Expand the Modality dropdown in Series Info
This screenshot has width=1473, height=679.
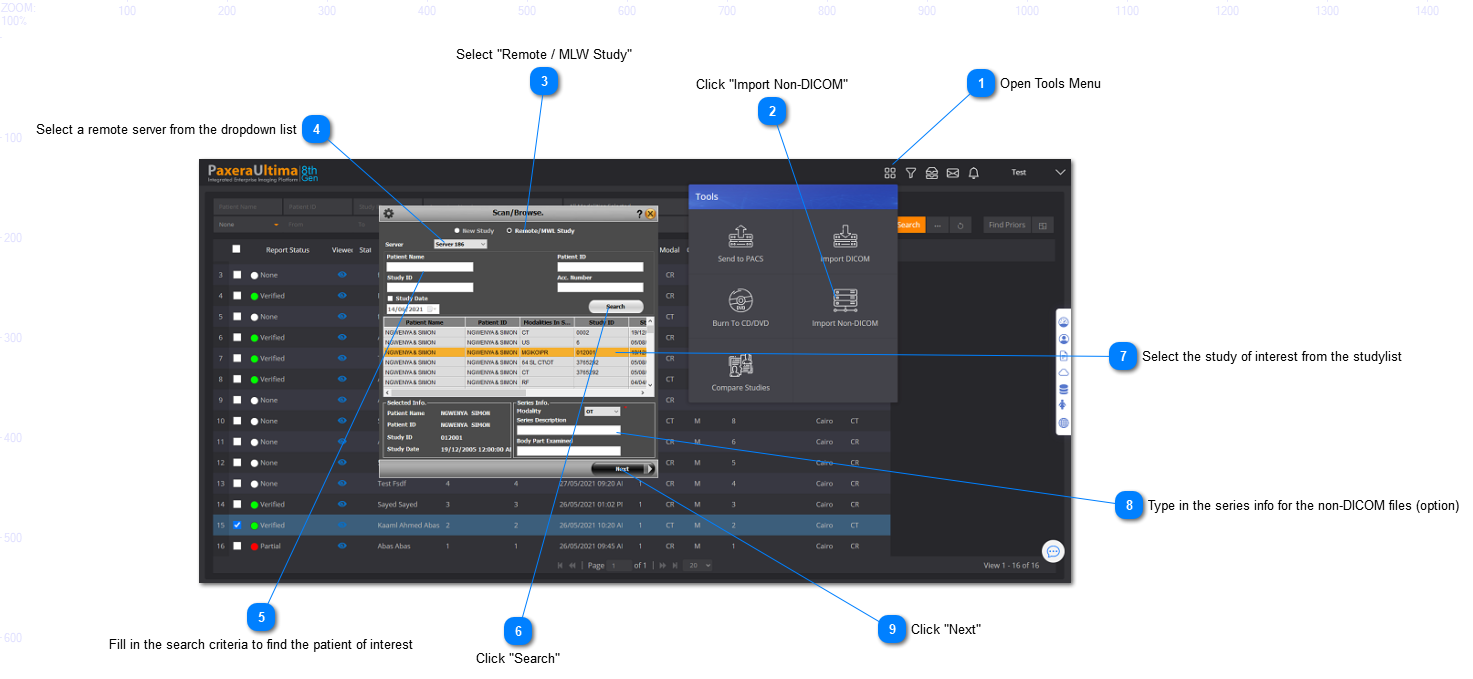click(x=602, y=411)
